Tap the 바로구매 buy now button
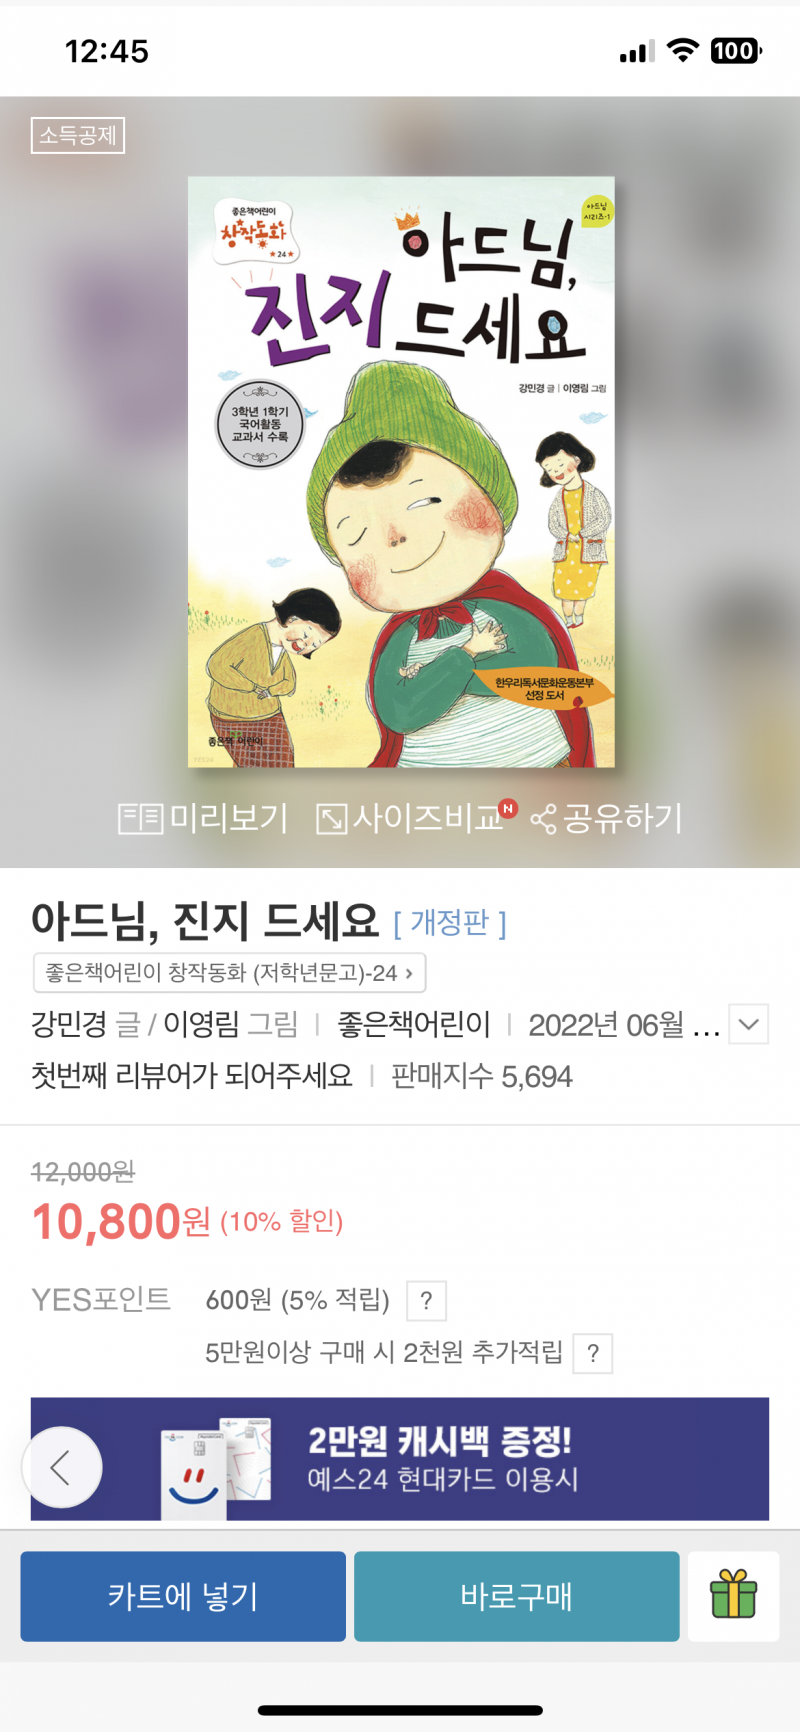 [x=516, y=1596]
